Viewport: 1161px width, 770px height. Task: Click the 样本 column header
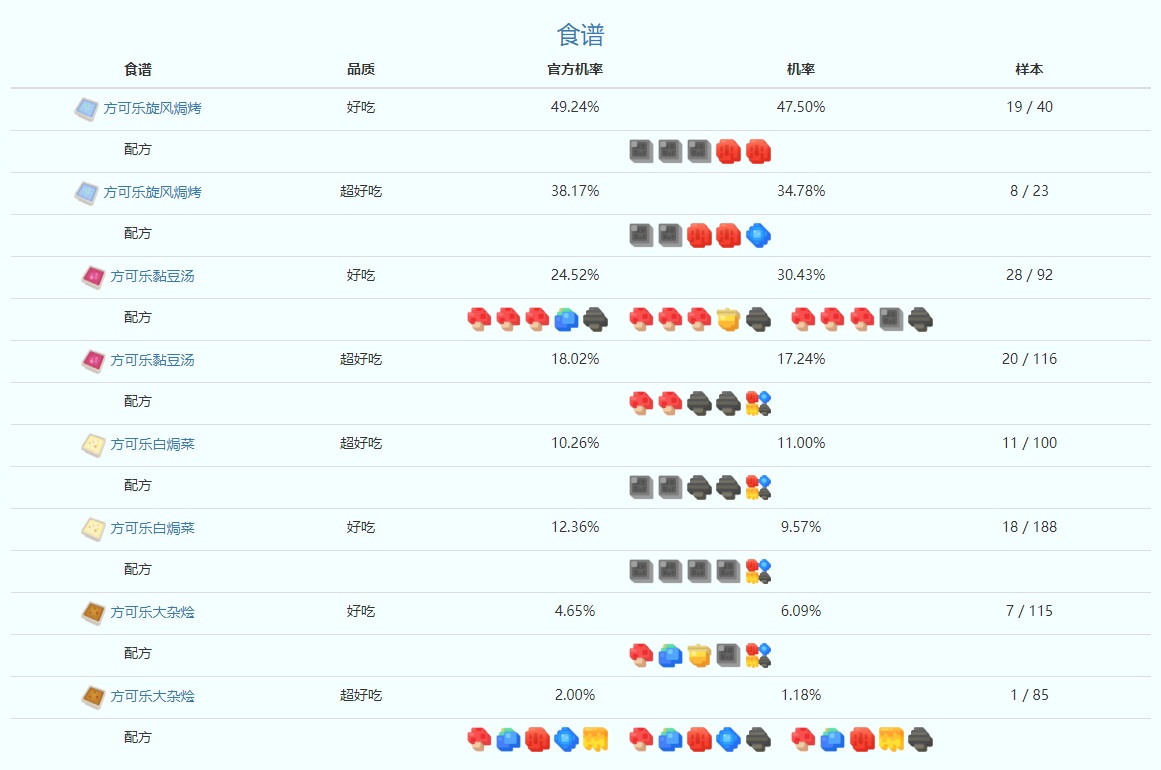(x=1029, y=70)
